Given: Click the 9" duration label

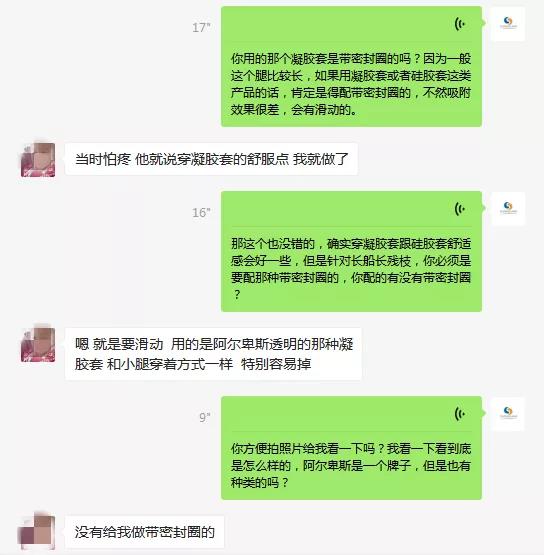Looking at the screenshot, I should [x=205, y=418].
